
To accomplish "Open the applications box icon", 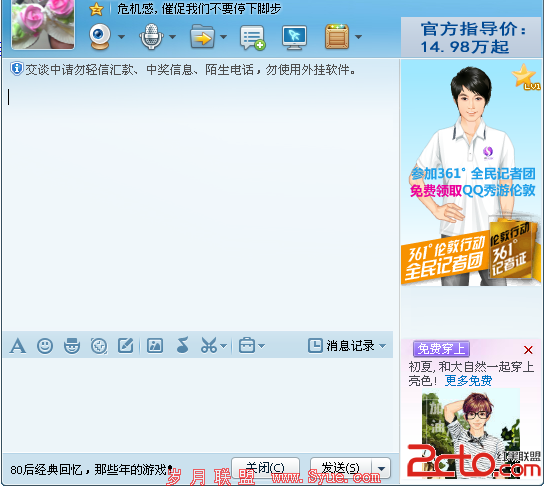I will point(337,36).
